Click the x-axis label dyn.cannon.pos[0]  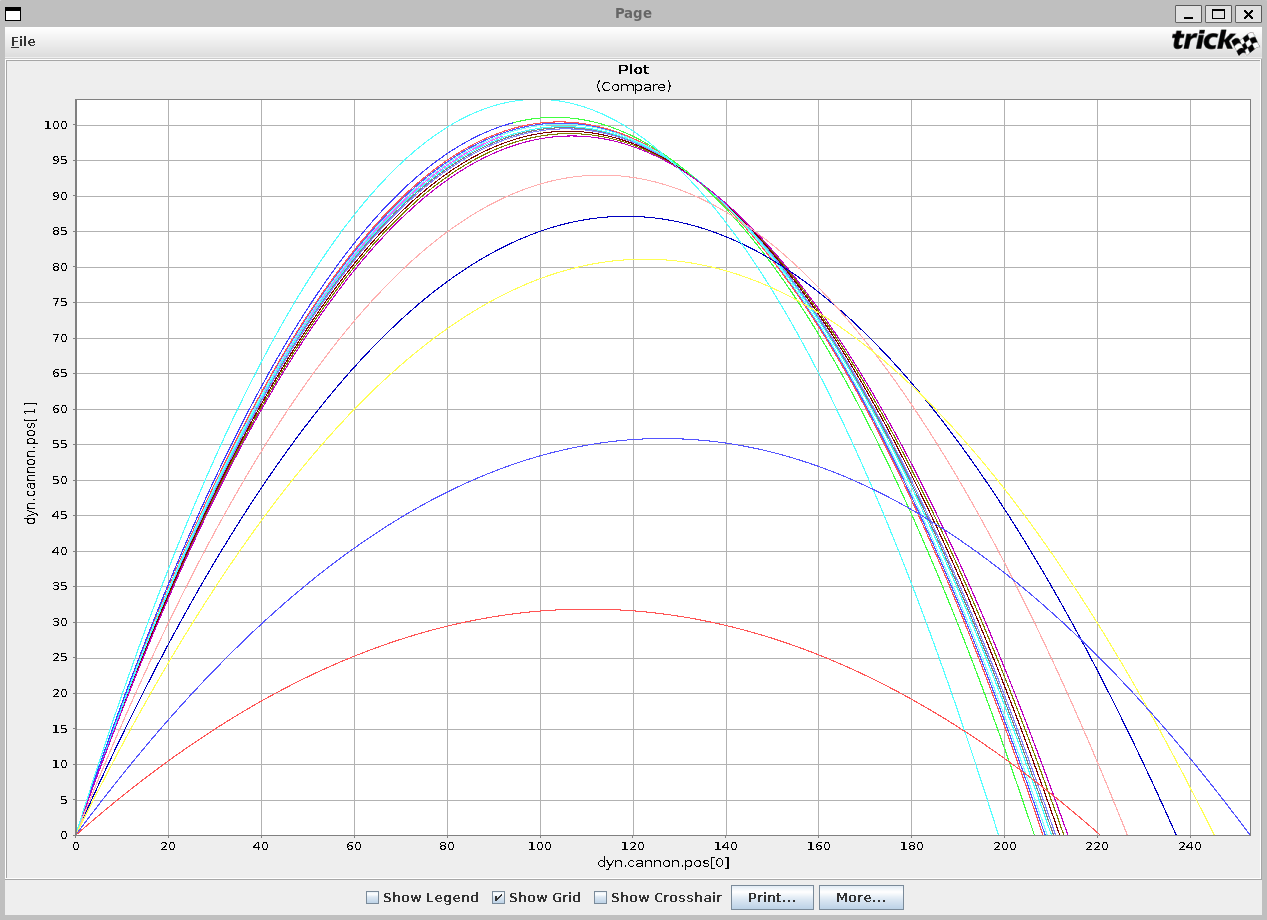(x=663, y=862)
